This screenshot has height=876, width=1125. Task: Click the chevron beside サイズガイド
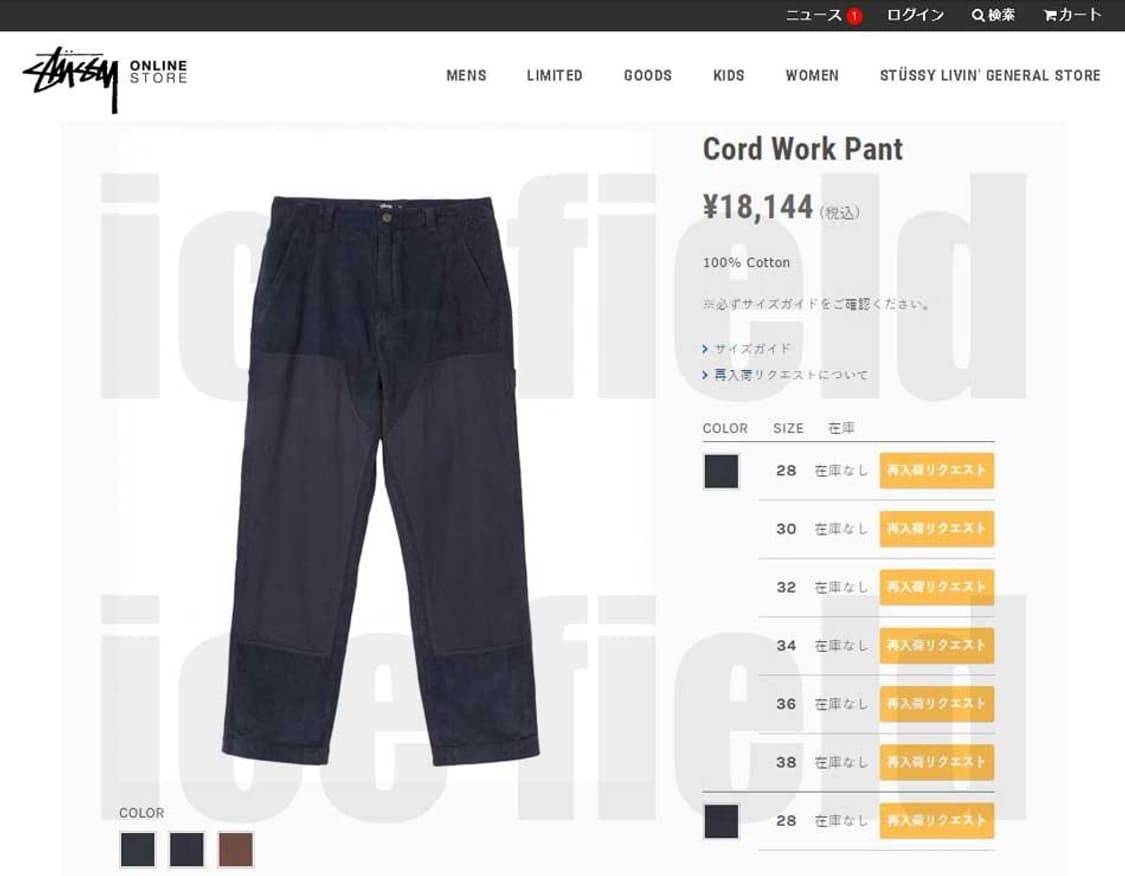pyautogui.click(x=705, y=349)
